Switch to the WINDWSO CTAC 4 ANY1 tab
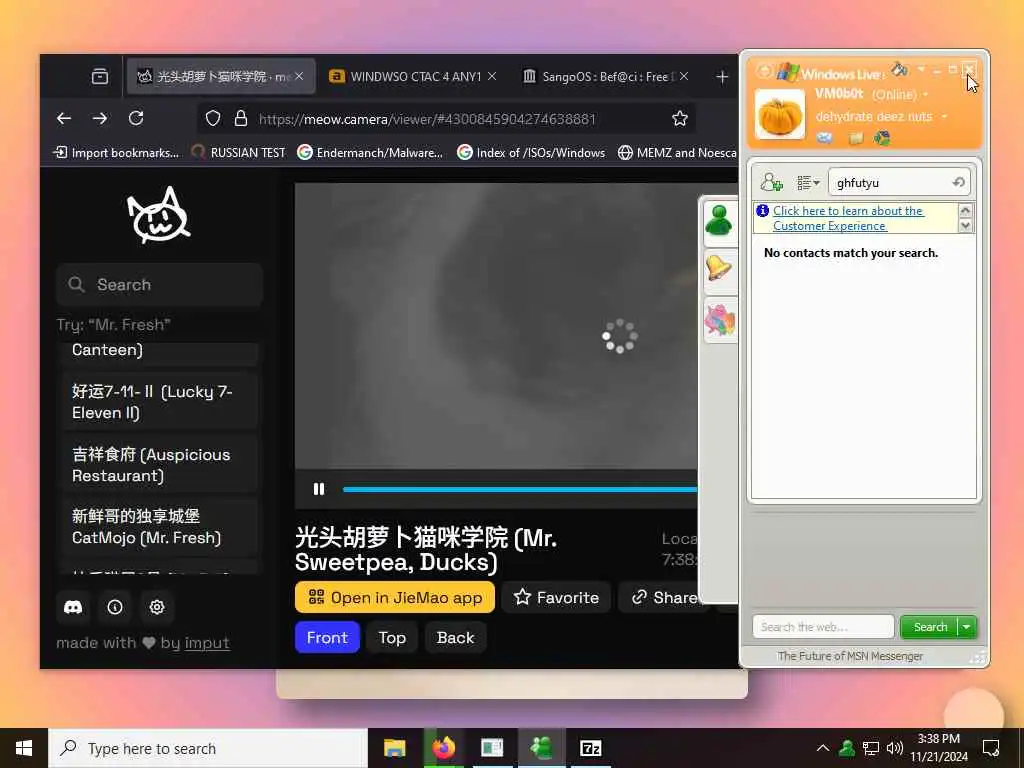1024x768 pixels. (415, 76)
